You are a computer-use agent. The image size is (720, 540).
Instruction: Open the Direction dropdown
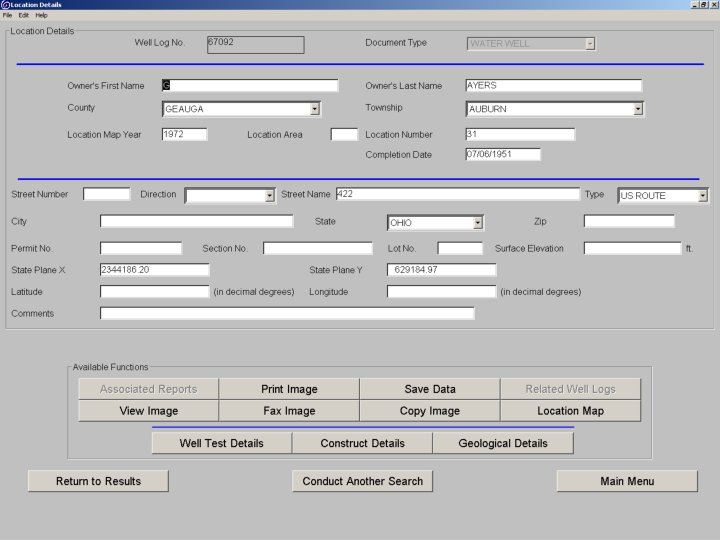tap(270, 196)
